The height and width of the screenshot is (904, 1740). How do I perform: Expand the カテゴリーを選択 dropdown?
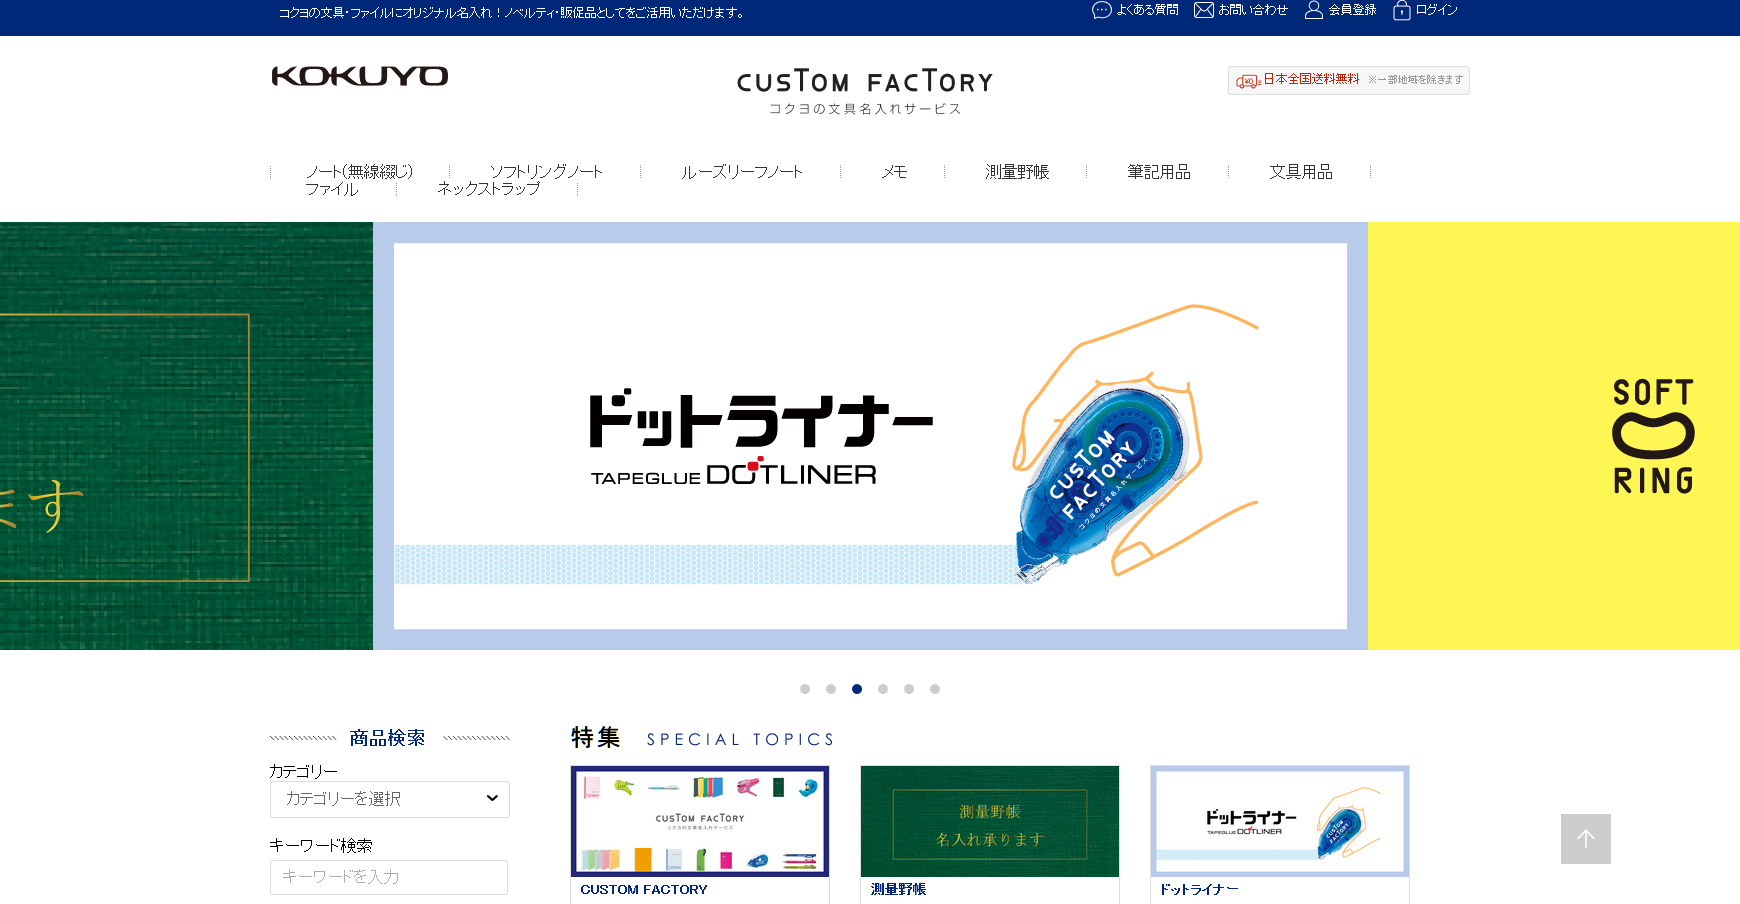390,799
